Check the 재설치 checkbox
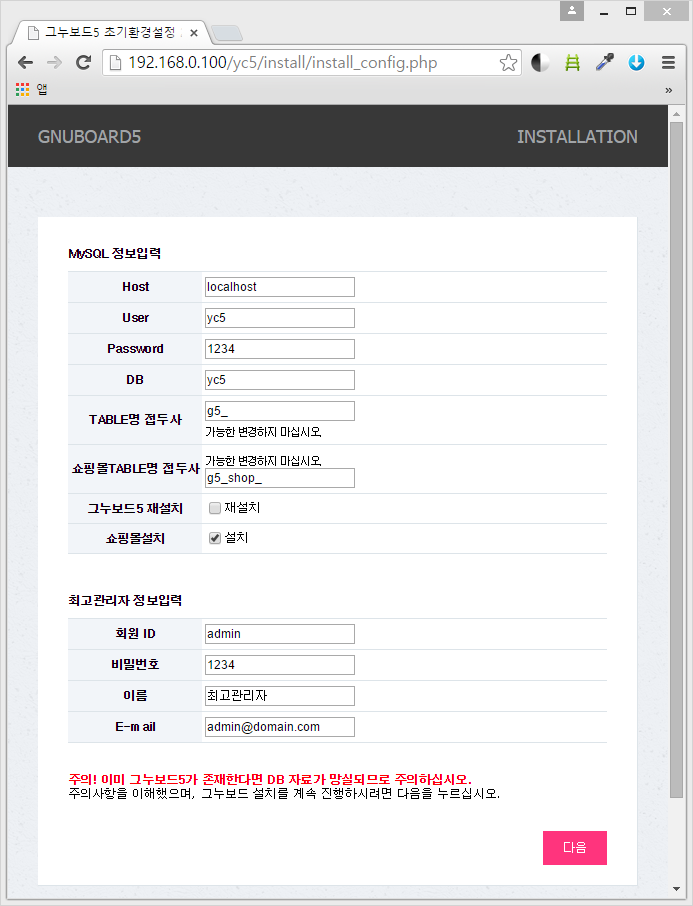 click(x=215, y=508)
